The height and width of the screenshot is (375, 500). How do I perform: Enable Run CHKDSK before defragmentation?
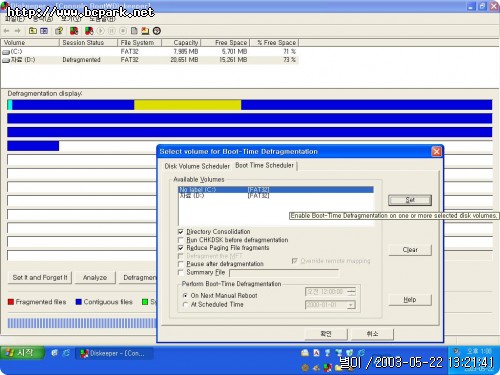tap(181, 240)
